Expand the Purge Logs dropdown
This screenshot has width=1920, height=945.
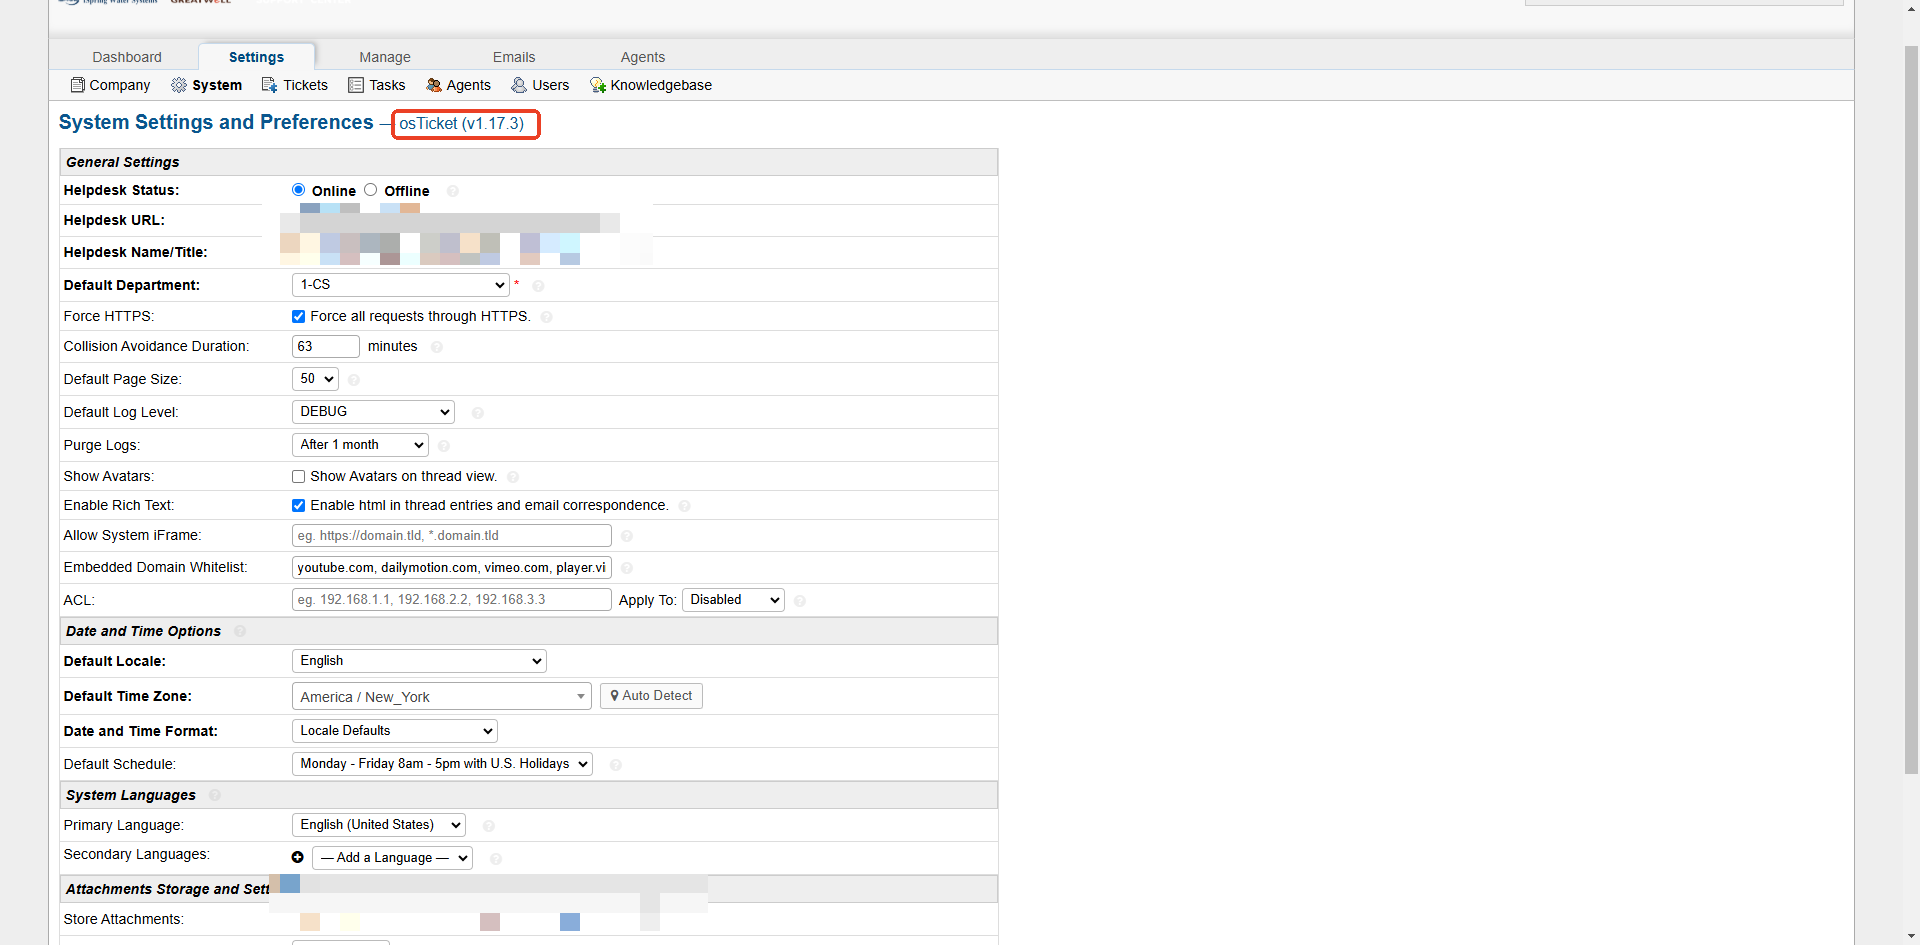(x=360, y=445)
